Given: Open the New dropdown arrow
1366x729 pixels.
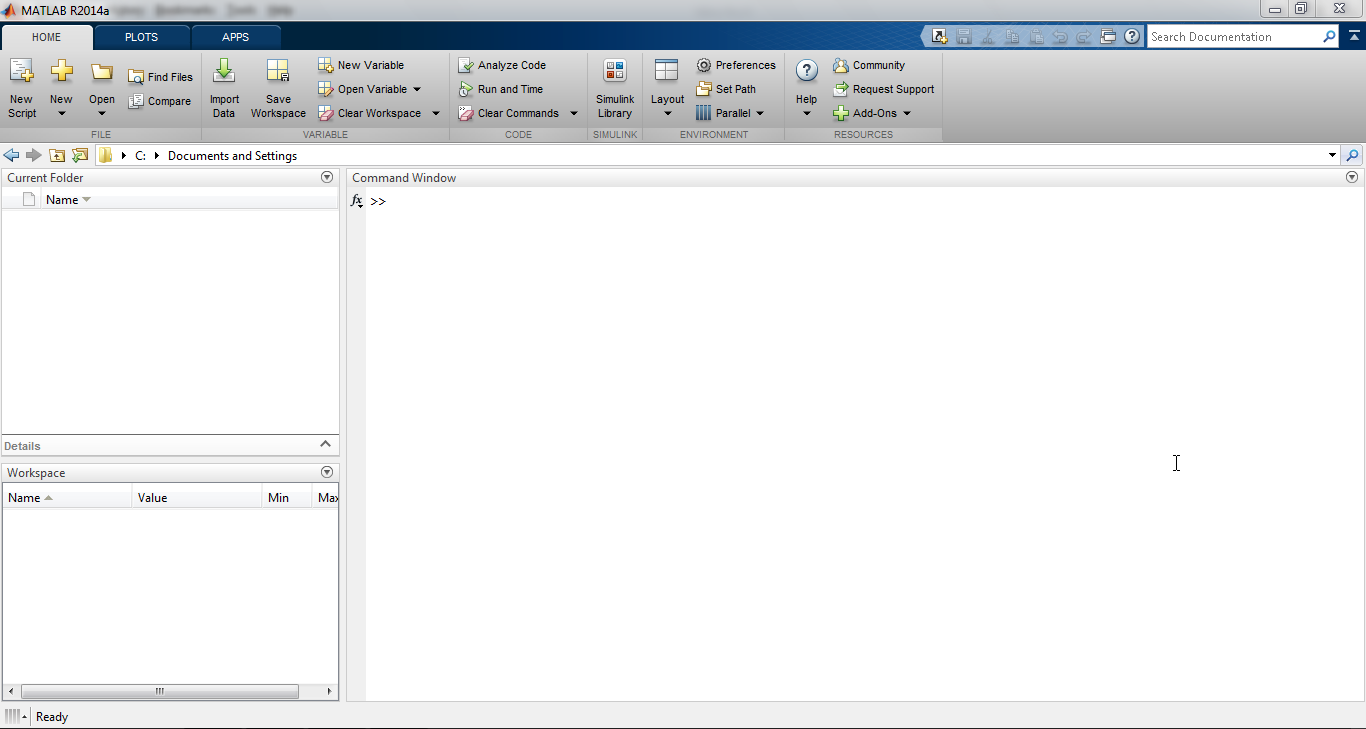Looking at the screenshot, I should point(62,113).
